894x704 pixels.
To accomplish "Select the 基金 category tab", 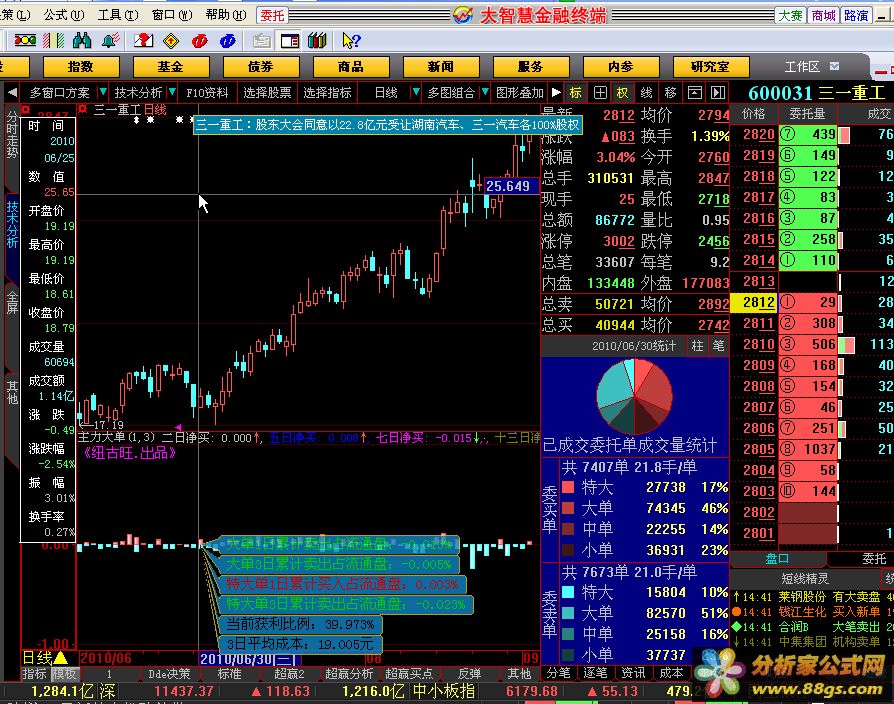I will [171, 67].
